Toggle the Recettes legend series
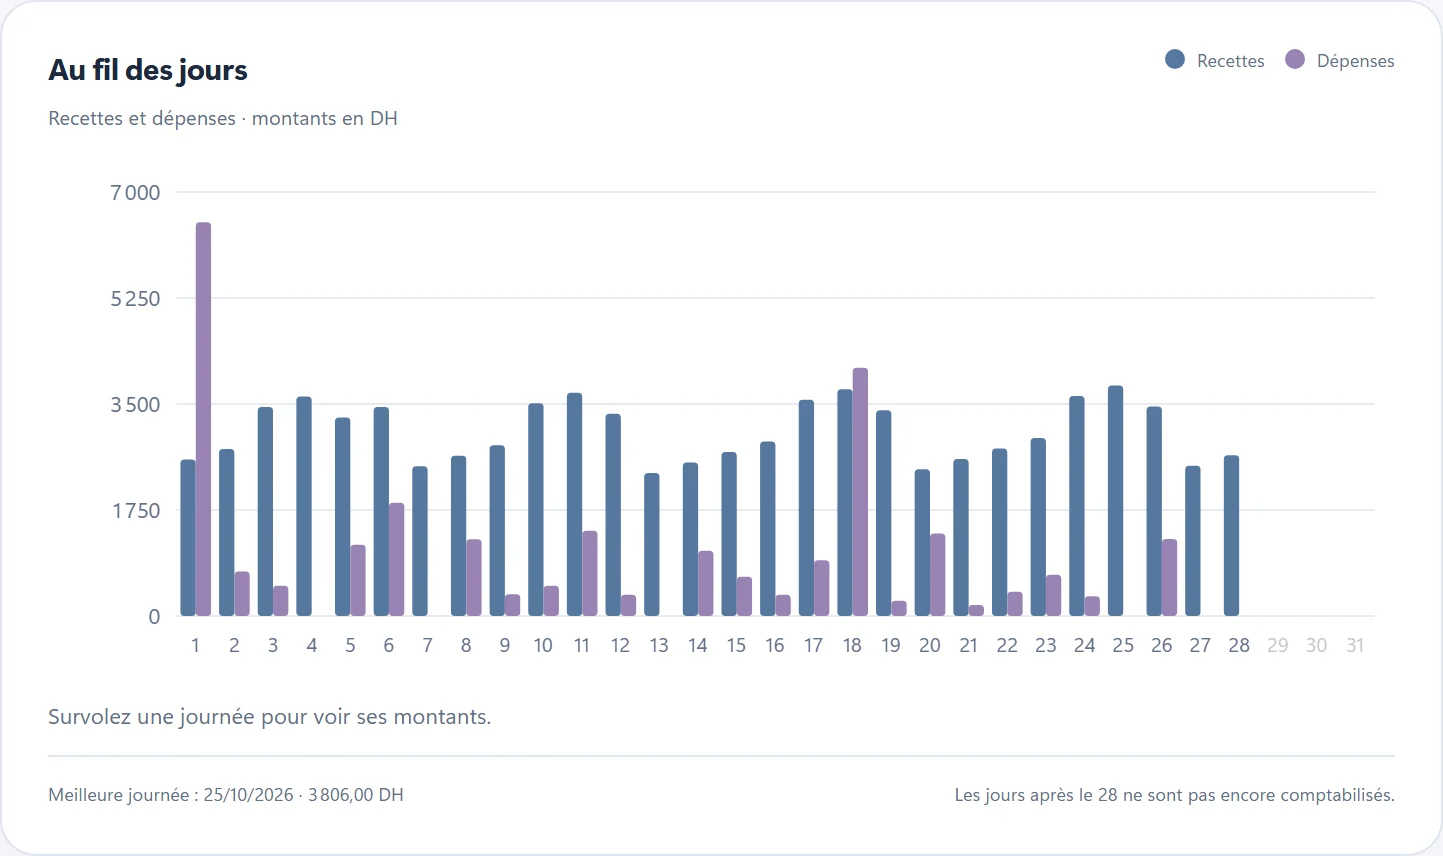1443x856 pixels. point(1215,60)
